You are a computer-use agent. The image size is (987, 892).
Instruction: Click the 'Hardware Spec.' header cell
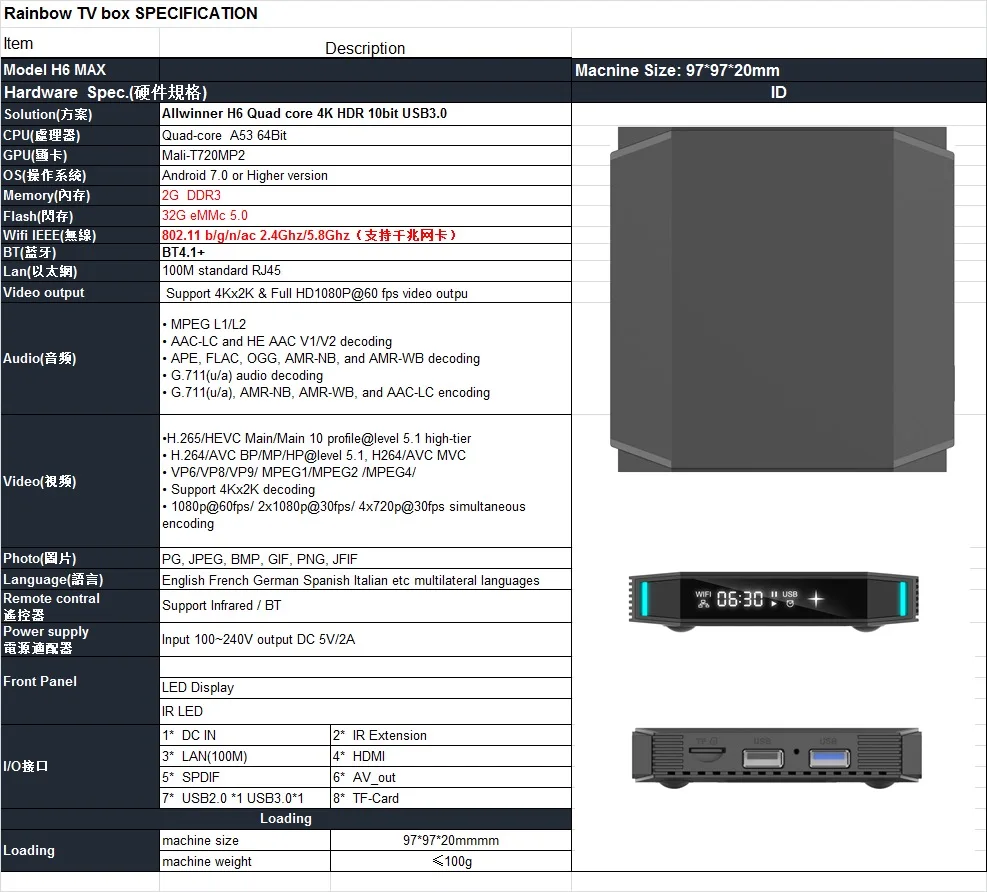286,93
